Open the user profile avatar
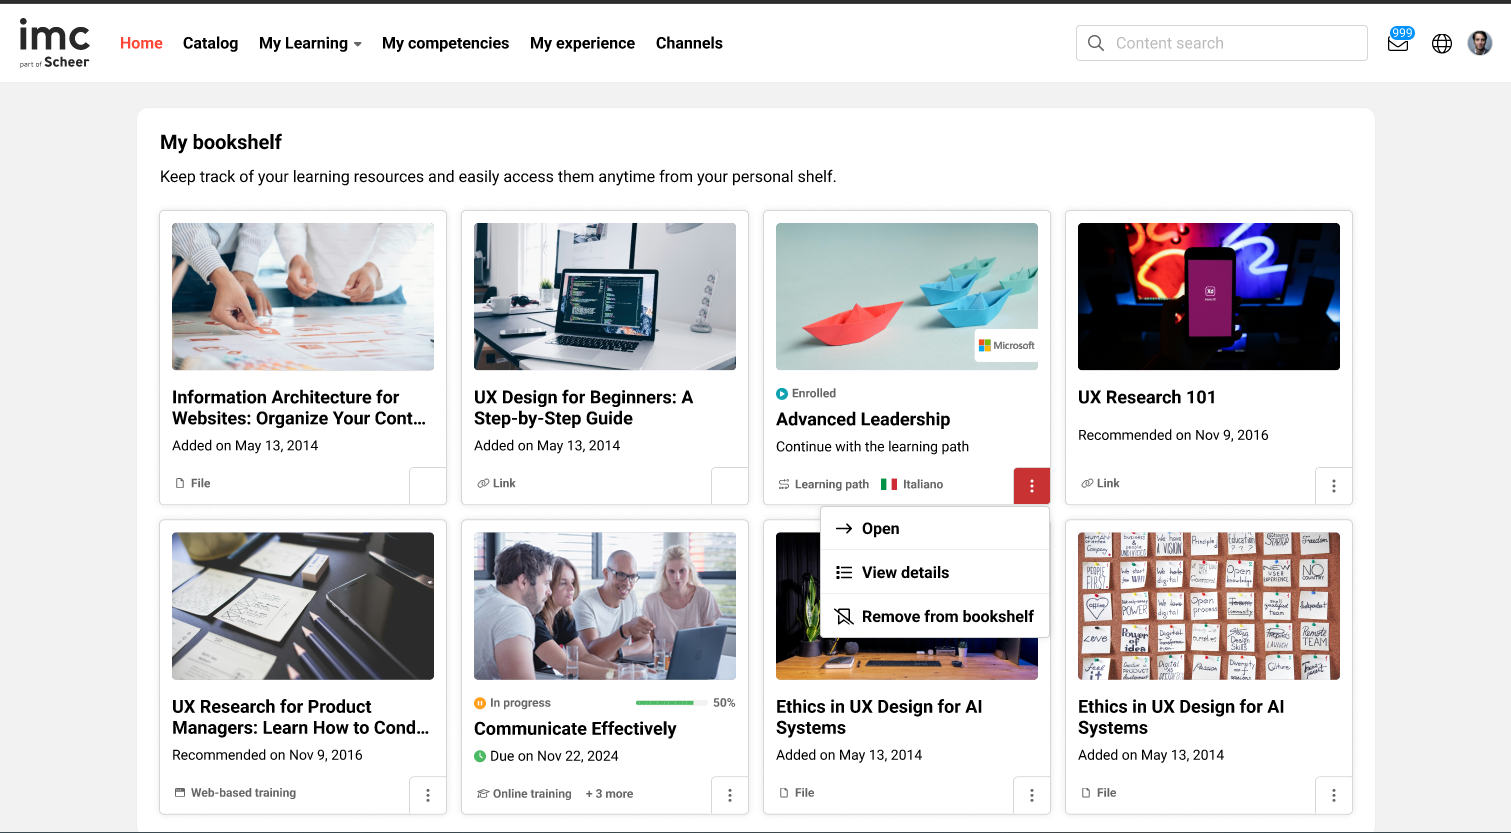Screen dimensions: 1511x833 [x=1479, y=43]
